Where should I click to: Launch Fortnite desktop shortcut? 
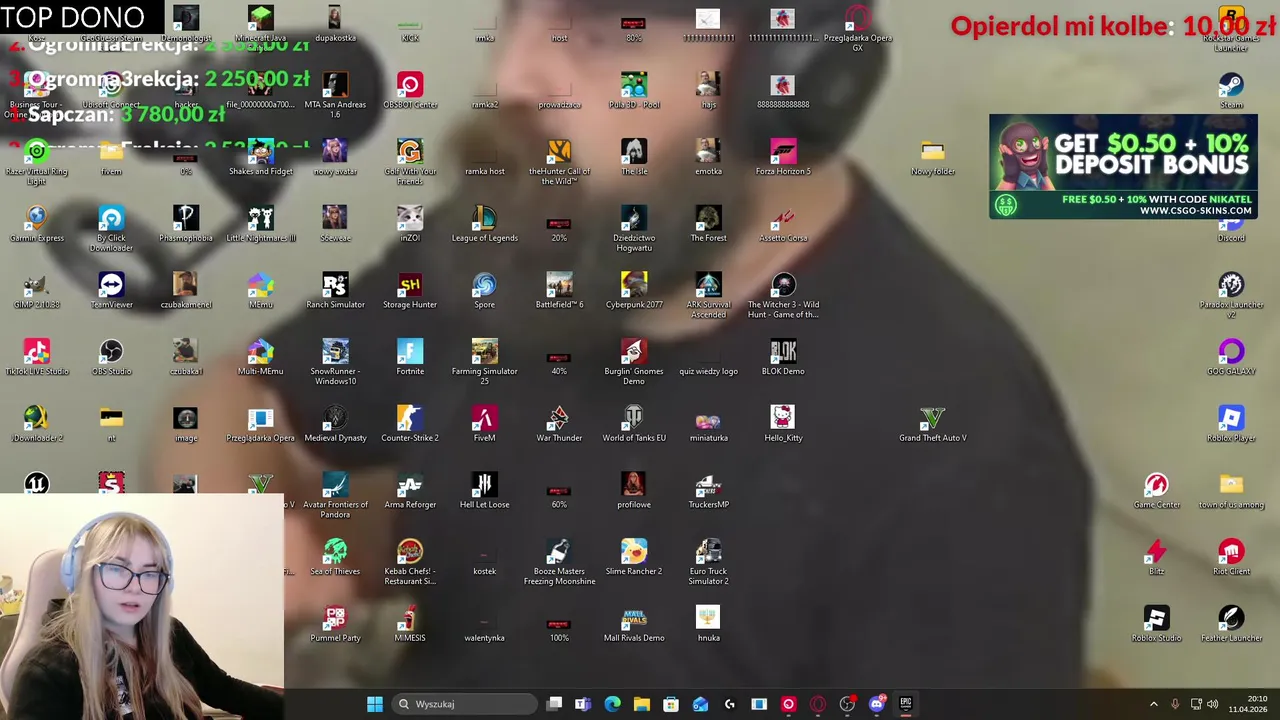(x=410, y=357)
